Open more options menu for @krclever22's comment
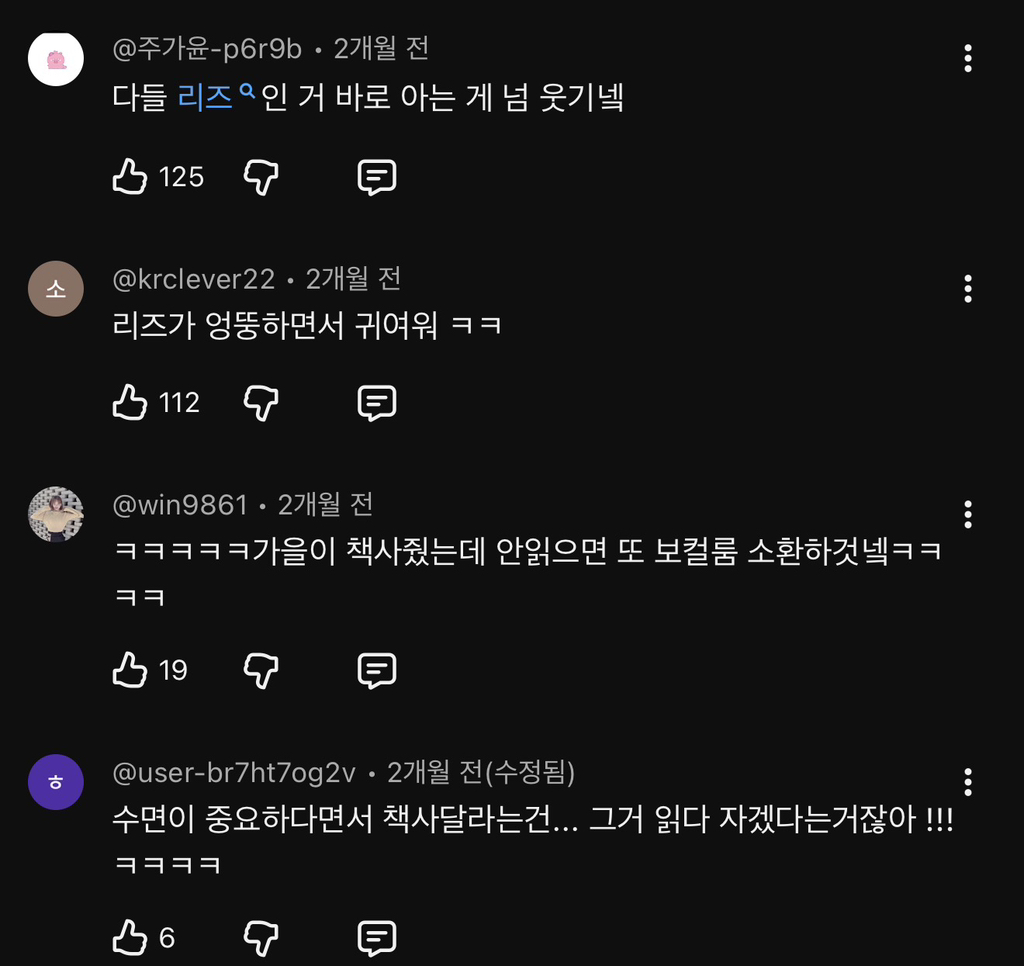The width and height of the screenshot is (1024, 966). click(967, 289)
